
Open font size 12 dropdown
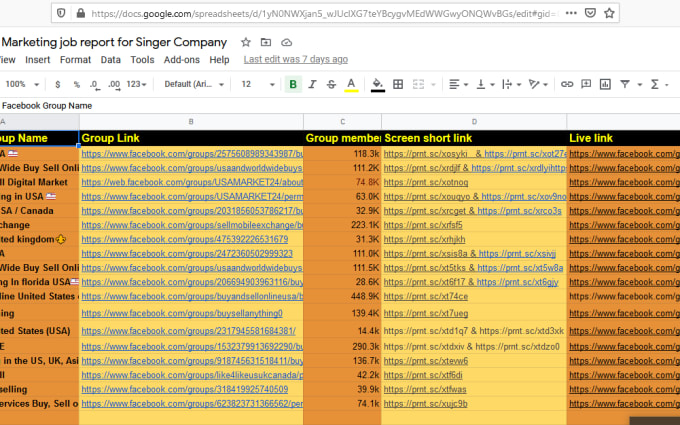258,84
